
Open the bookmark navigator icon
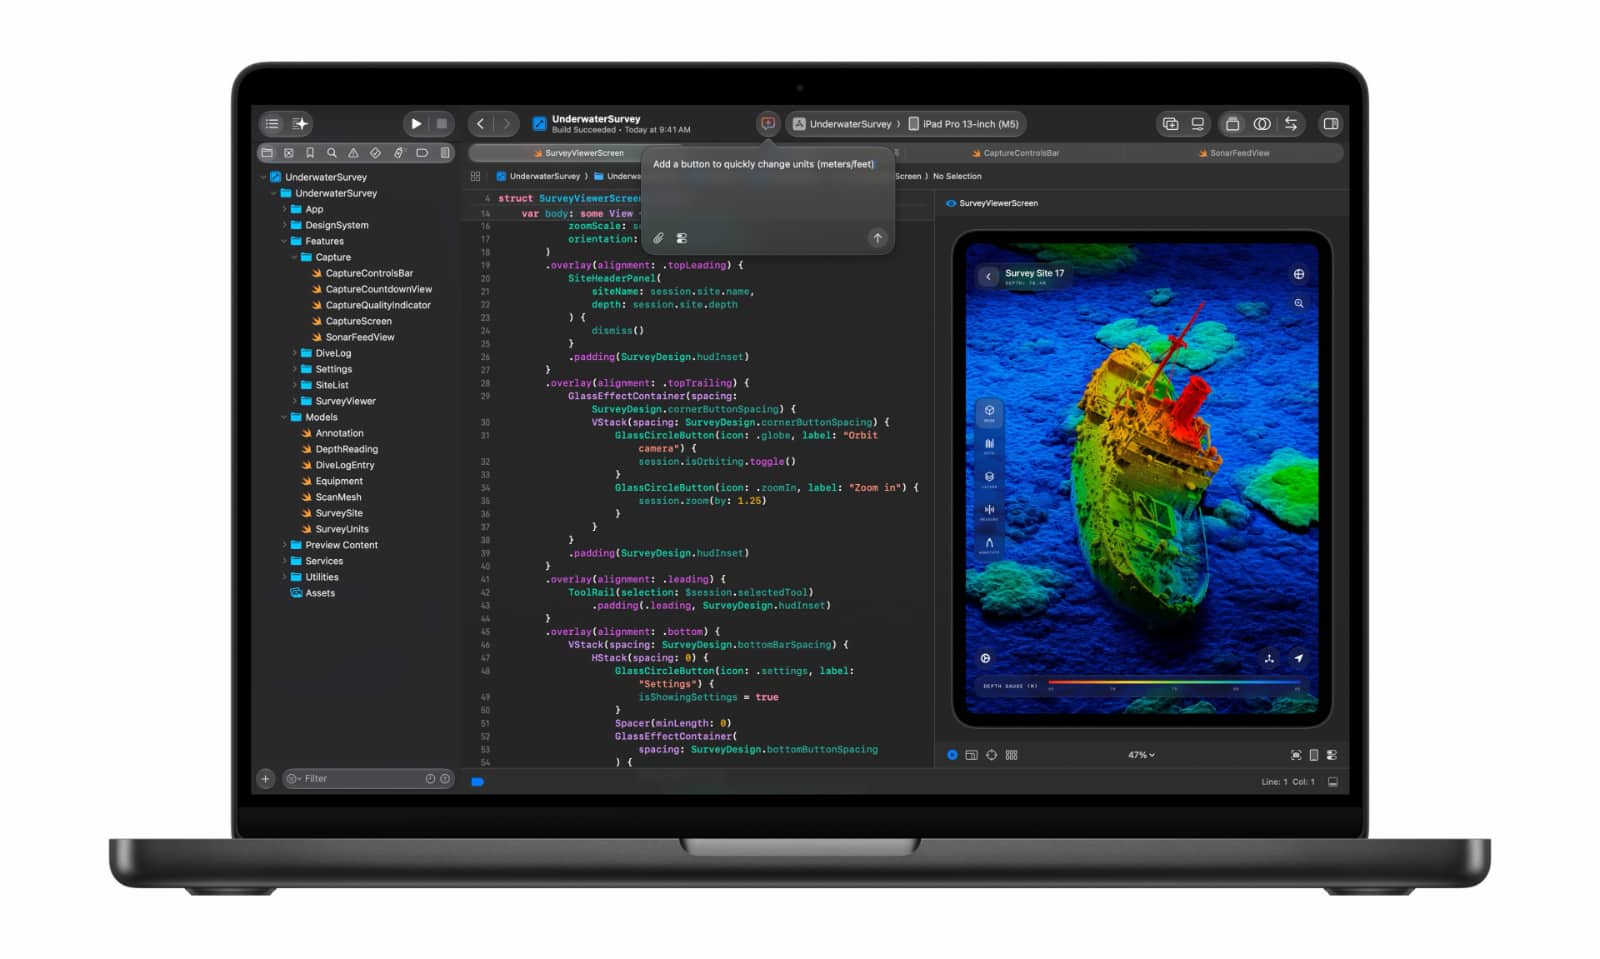310,153
